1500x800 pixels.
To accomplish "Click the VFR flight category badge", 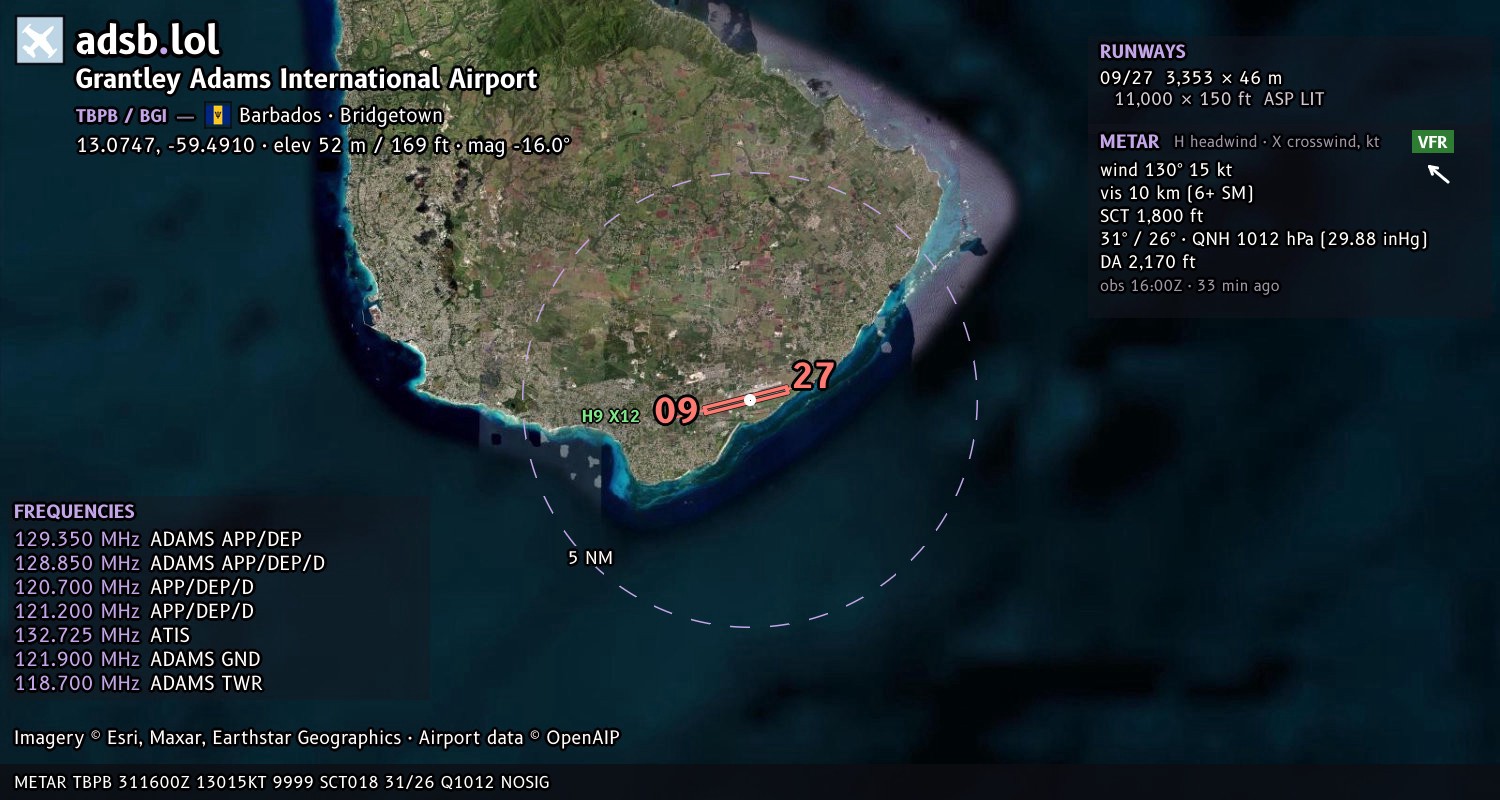I will [1433, 142].
